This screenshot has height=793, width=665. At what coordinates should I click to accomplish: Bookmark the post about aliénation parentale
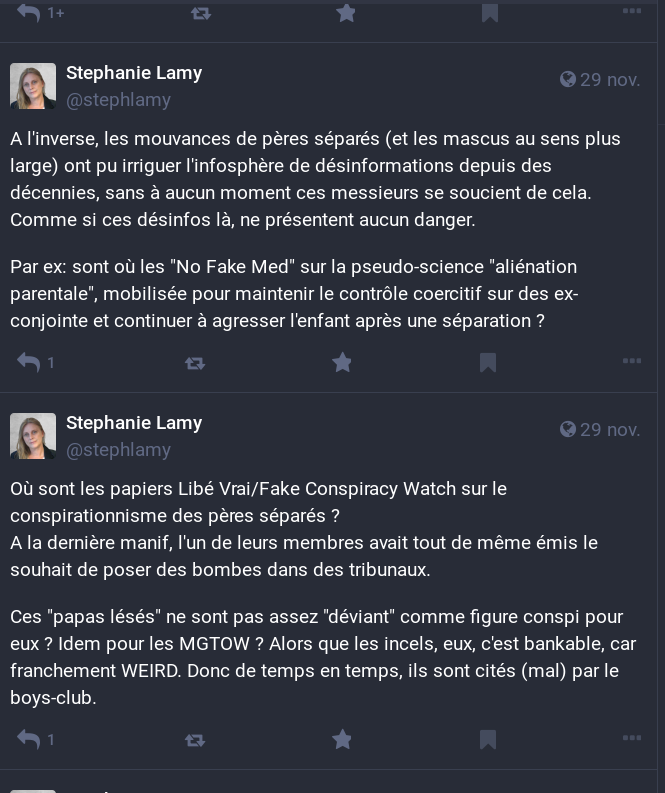(x=488, y=363)
